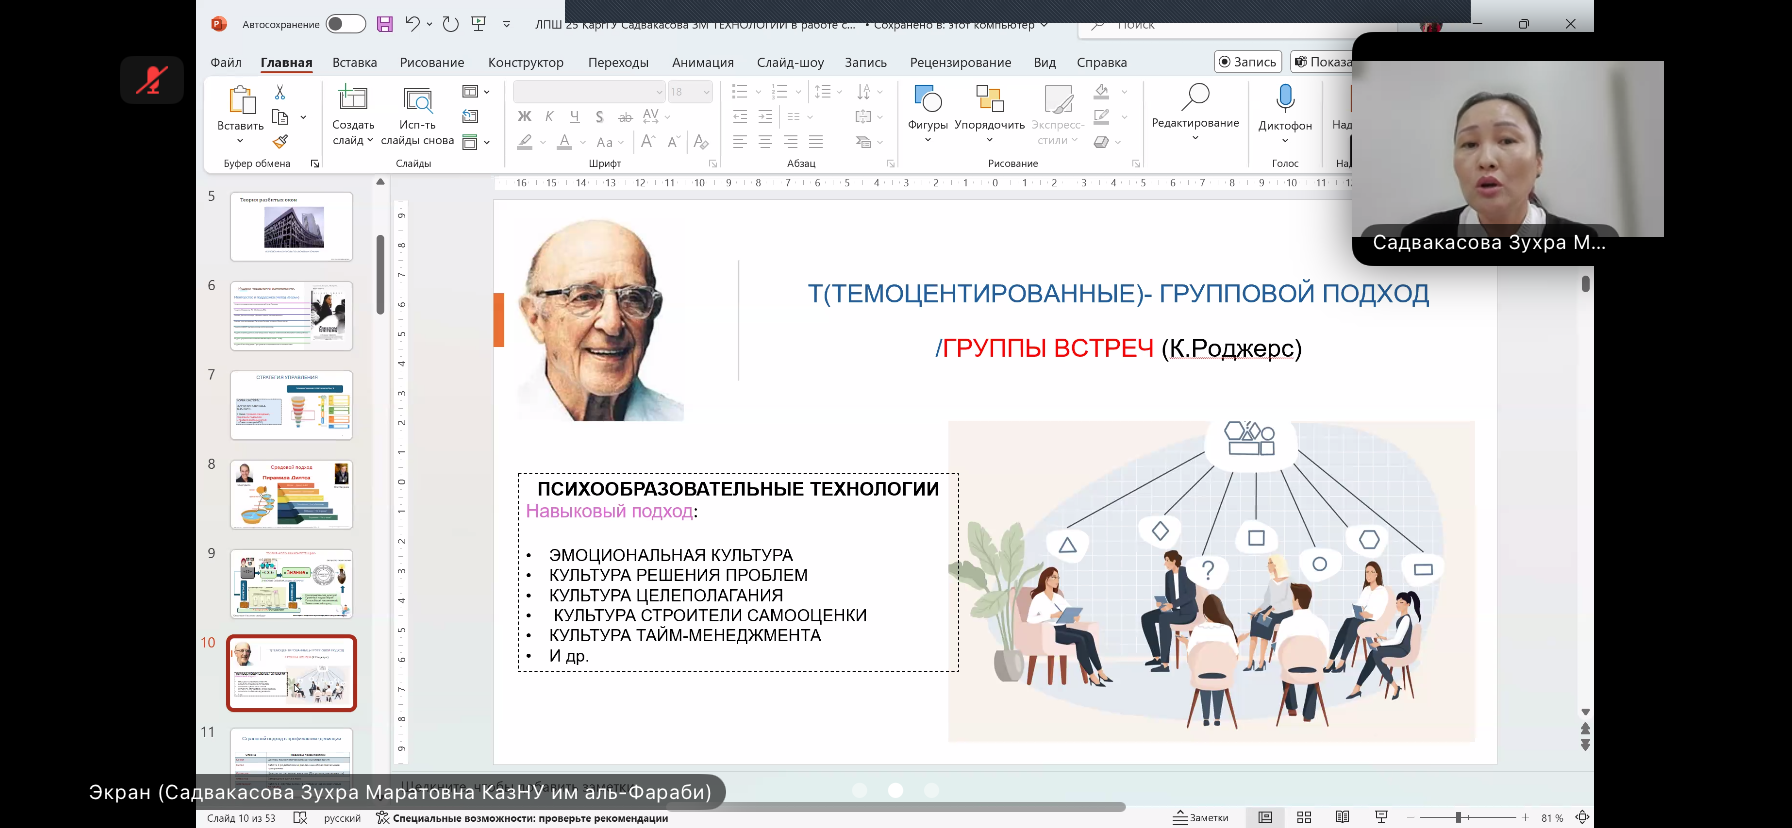Image resolution: width=1792 pixels, height=828 pixels.
Task: Click the Font (Шрифт) group dialog launcher
Action: (x=713, y=163)
